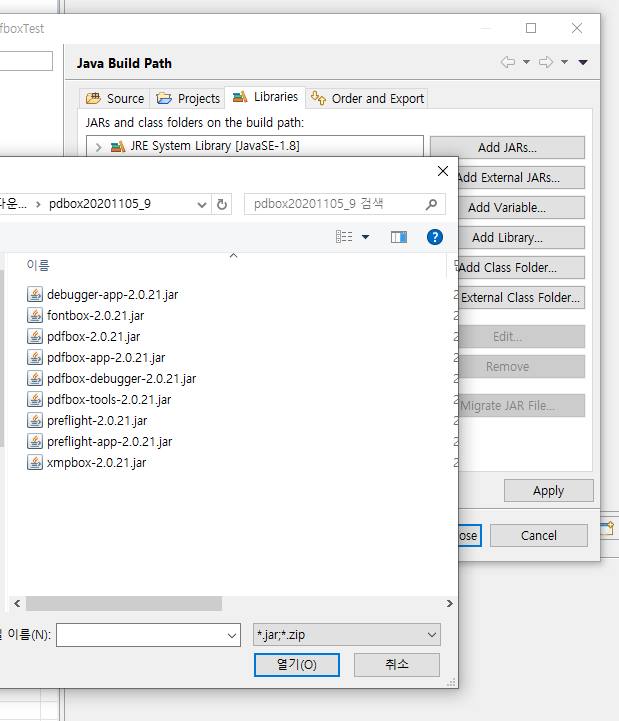The image size is (619, 721).
Task: Maximize the properties window
Action: (531, 29)
